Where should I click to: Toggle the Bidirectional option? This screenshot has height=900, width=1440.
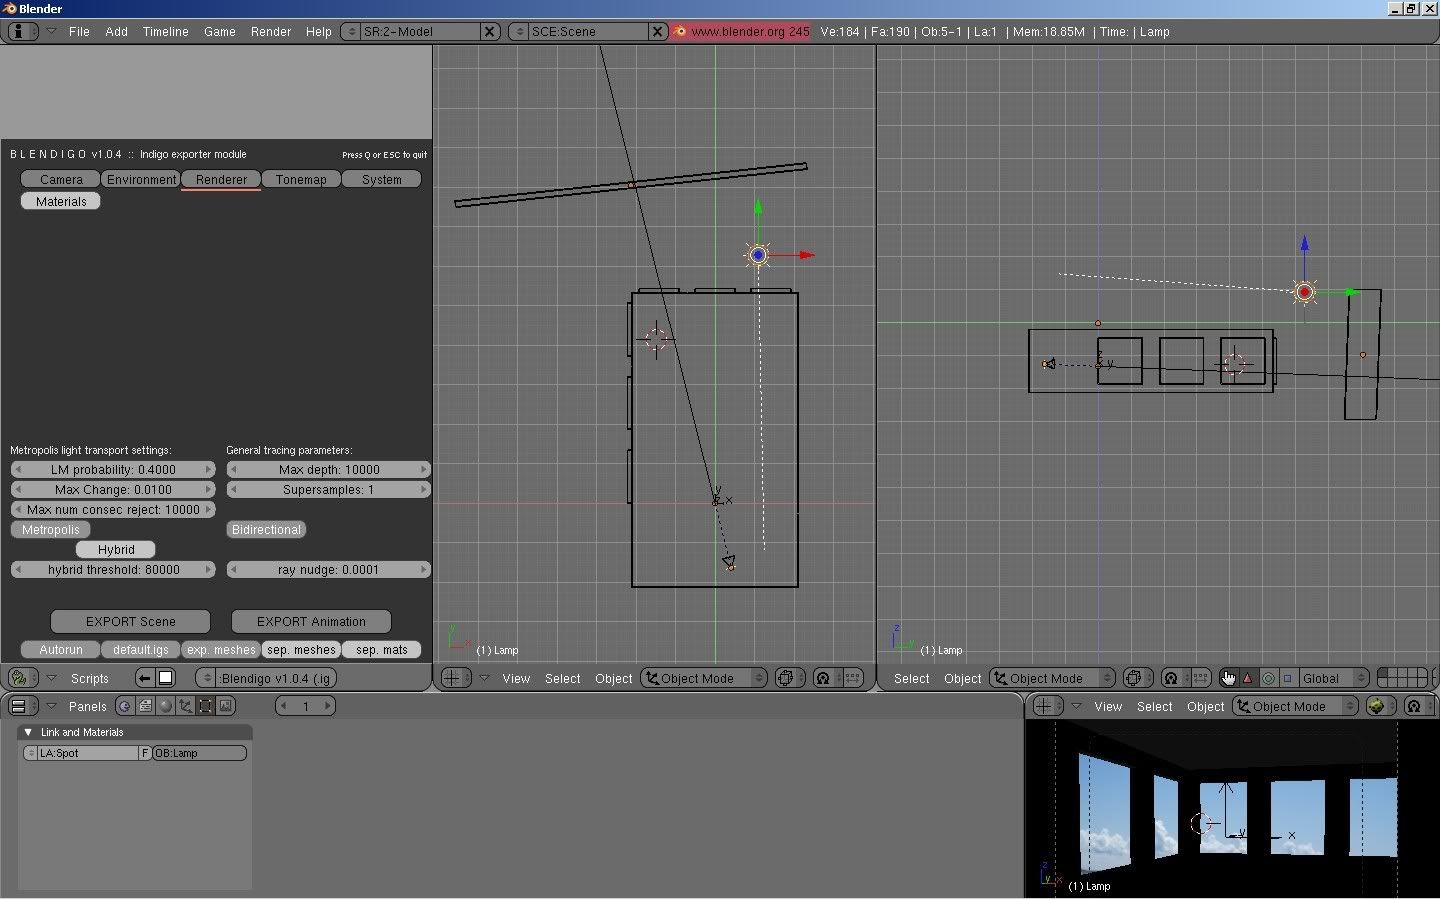(x=266, y=529)
